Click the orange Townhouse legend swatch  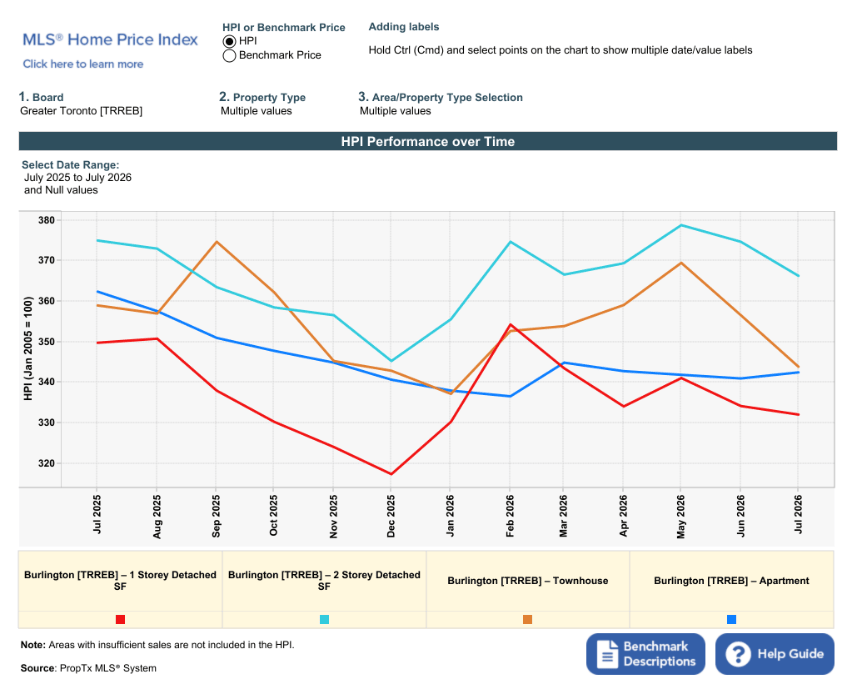[527, 619]
